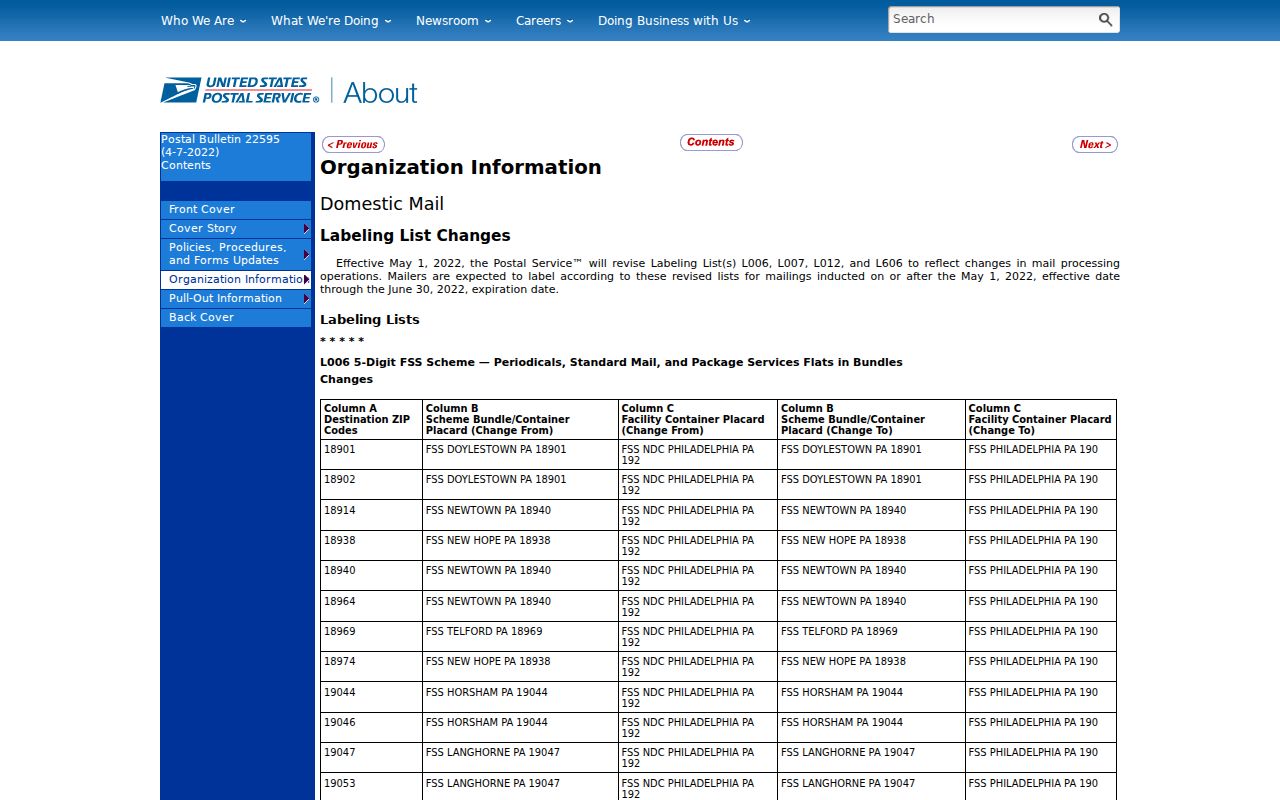Select ZIP code 18901 cell
This screenshot has width=1280, height=800.
coord(371,455)
